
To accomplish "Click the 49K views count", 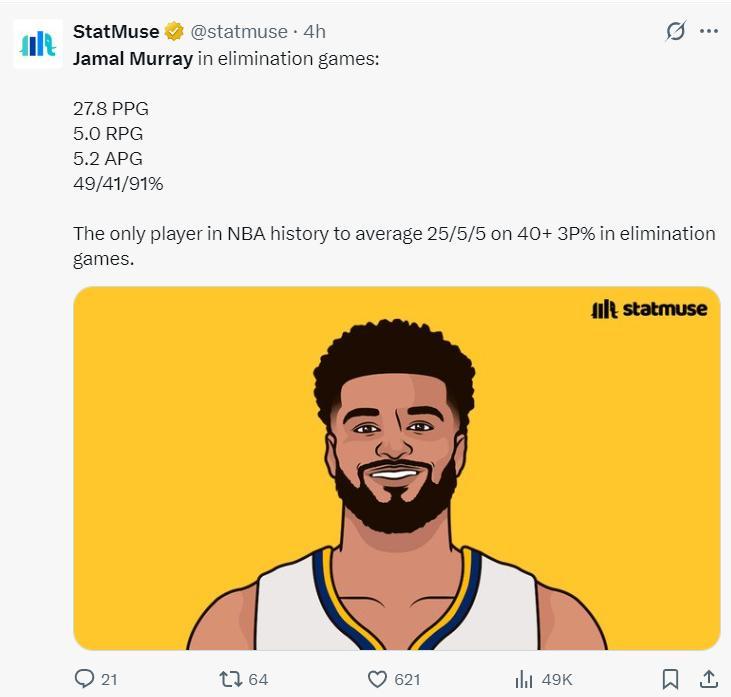I will (x=557, y=679).
